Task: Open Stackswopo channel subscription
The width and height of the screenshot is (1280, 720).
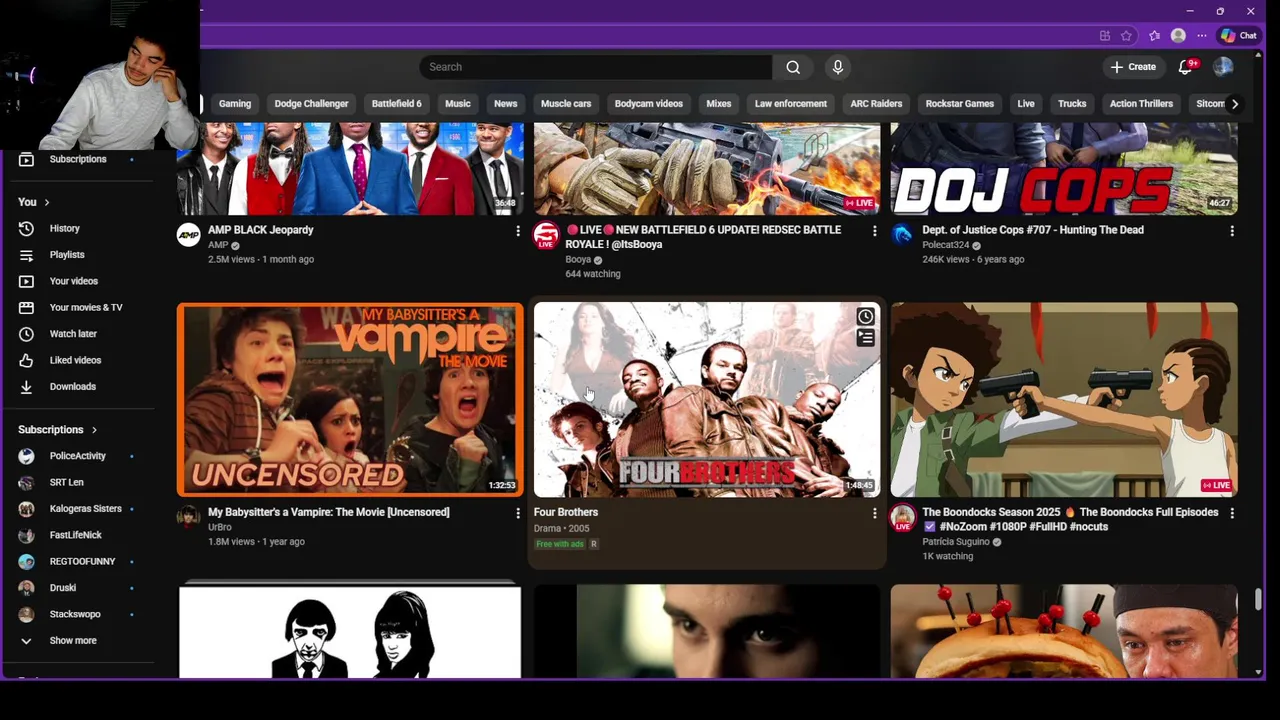Action: point(75,614)
